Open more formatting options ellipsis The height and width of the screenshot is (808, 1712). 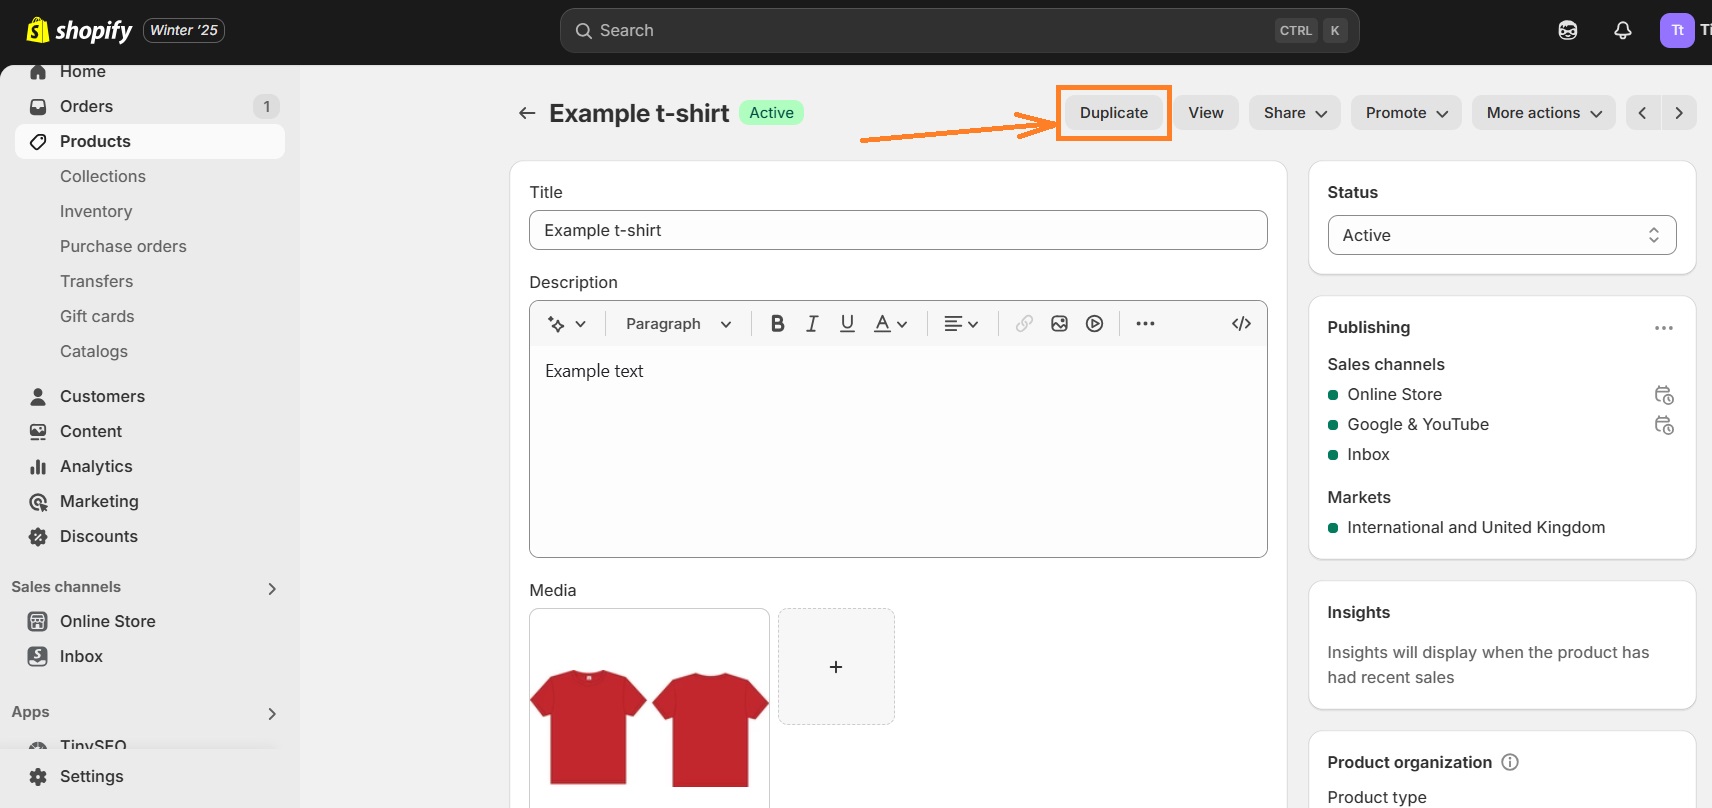tap(1145, 324)
